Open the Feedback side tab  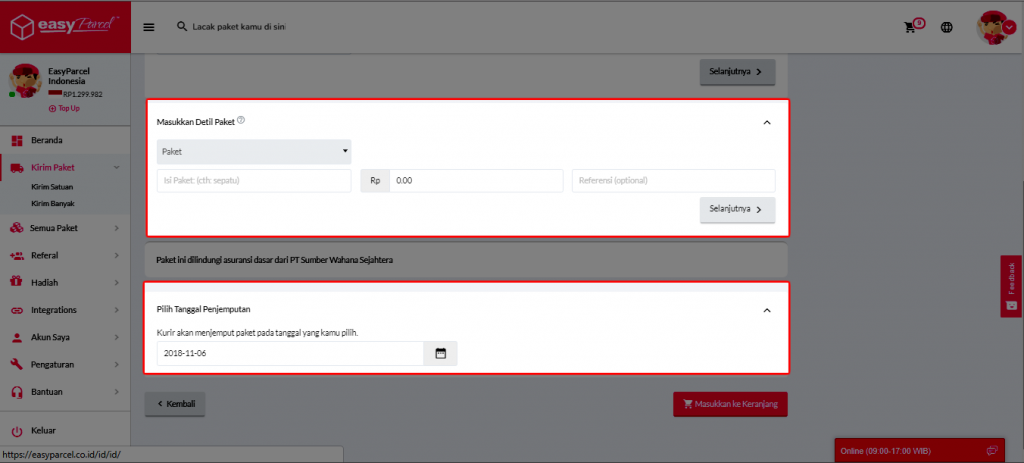click(1011, 286)
